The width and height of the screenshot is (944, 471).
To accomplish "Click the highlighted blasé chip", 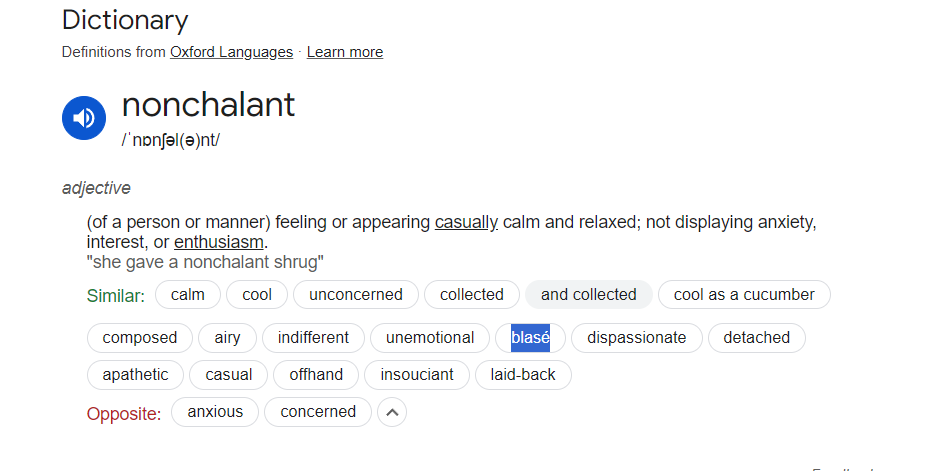I will [x=530, y=338].
